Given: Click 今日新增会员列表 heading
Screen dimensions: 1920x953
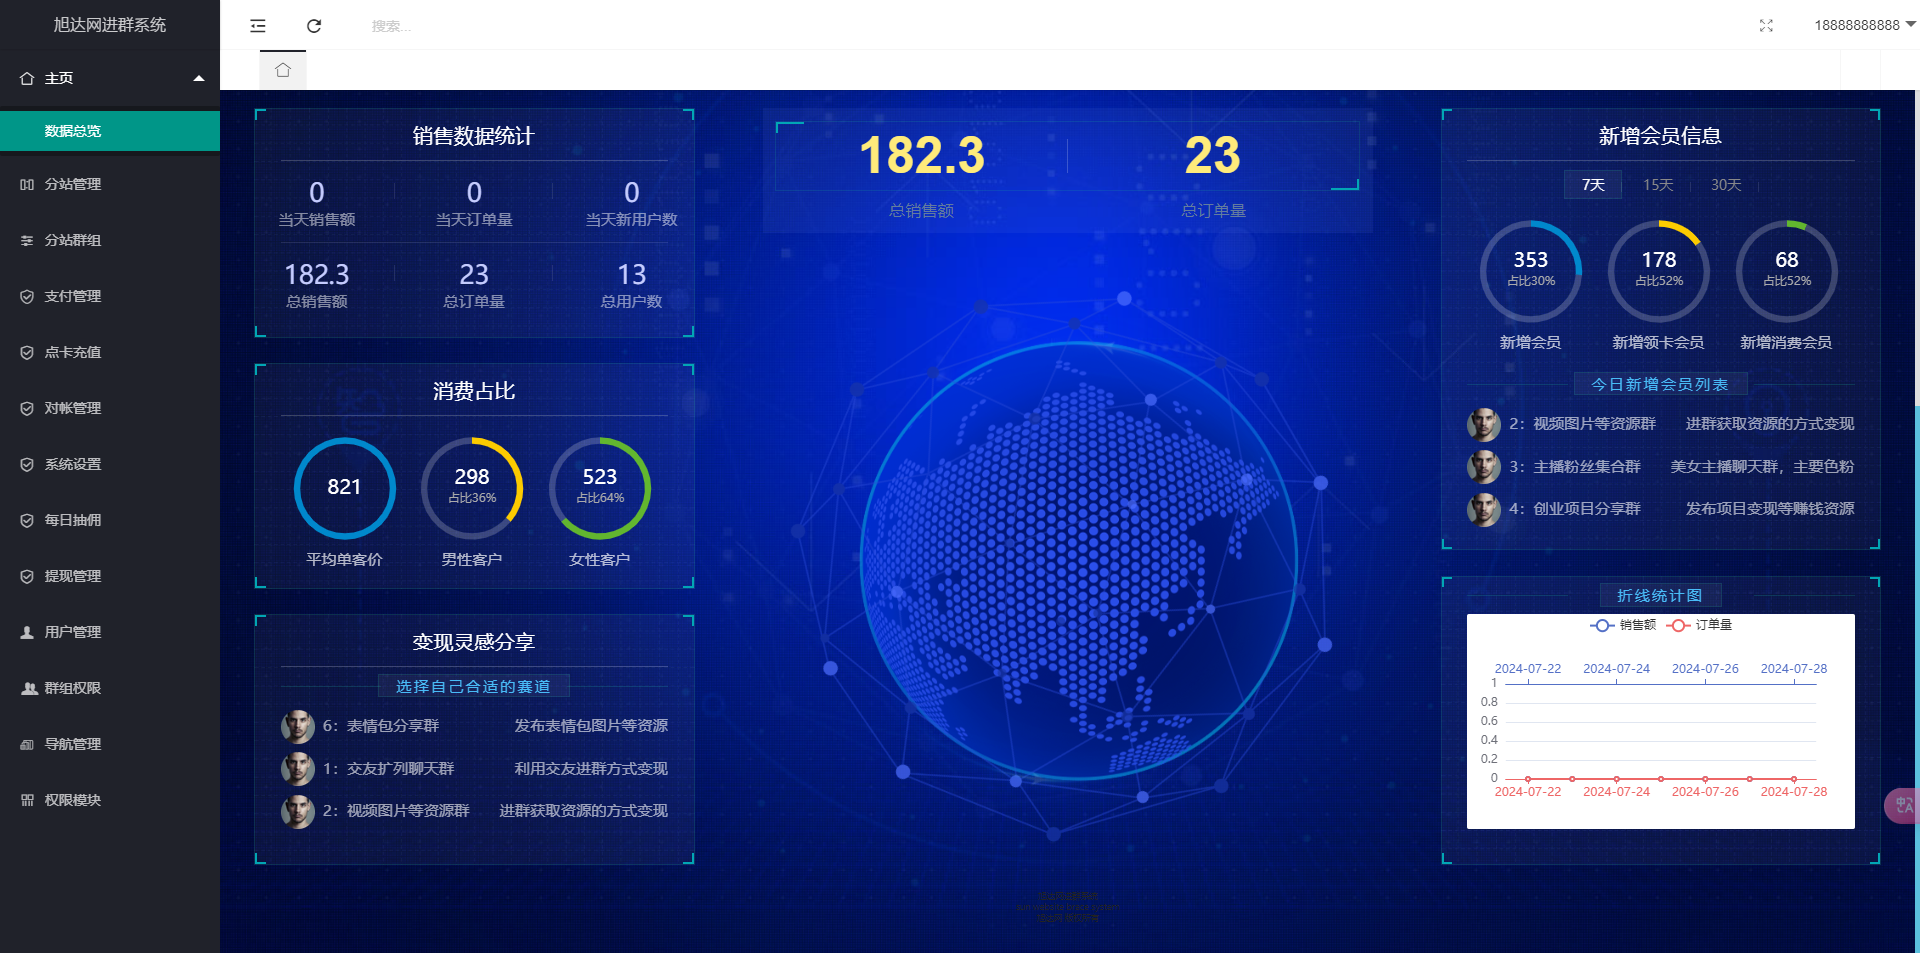Looking at the screenshot, I should click(1660, 384).
